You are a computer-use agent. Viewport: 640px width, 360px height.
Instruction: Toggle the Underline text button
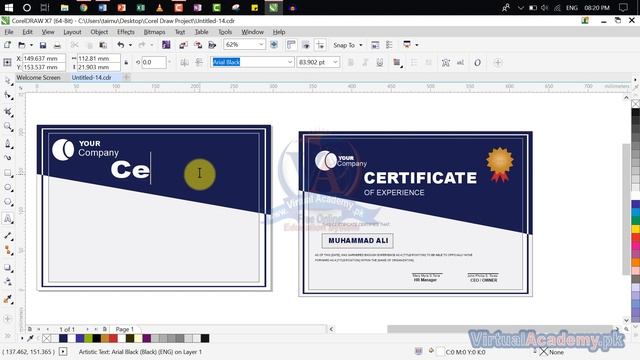pos(380,62)
